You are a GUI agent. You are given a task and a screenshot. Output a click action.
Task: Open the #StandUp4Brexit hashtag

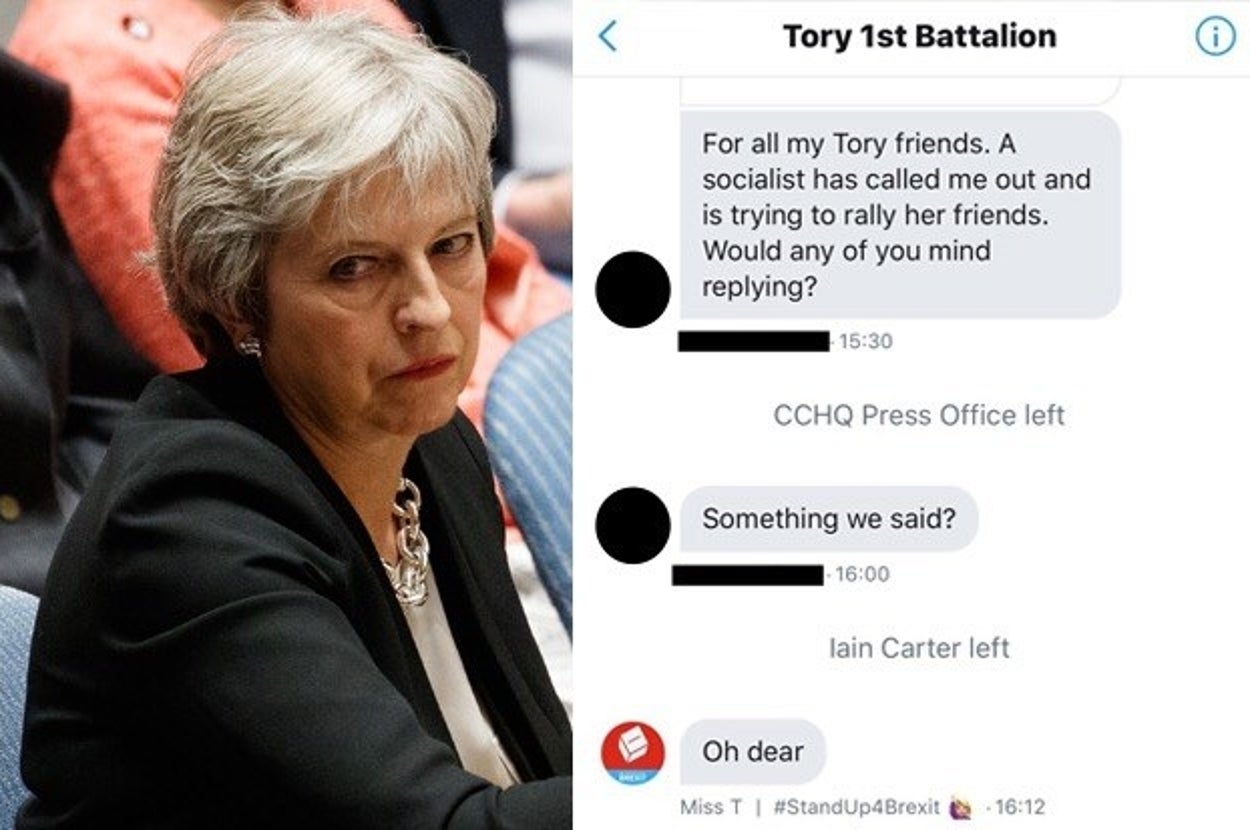tap(857, 807)
